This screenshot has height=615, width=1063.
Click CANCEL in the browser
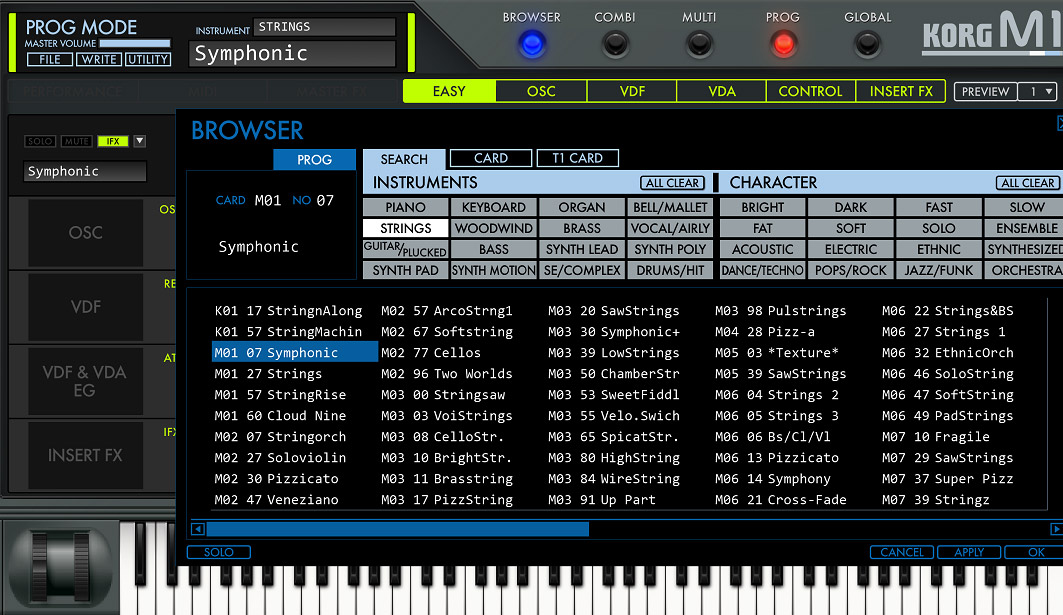[x=902, y=552]
